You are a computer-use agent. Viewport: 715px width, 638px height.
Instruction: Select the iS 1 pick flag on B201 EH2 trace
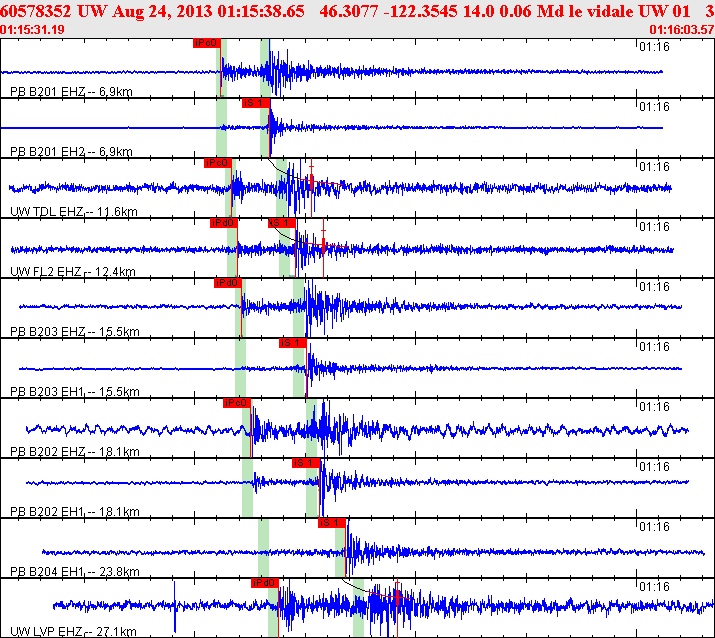(256, 104)
